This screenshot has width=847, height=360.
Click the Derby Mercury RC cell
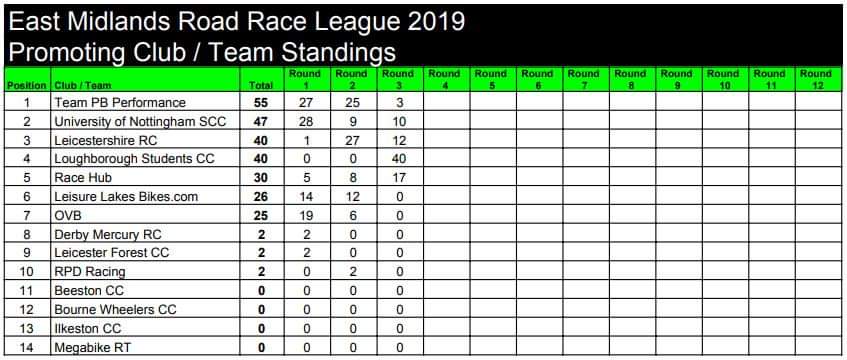145,234
